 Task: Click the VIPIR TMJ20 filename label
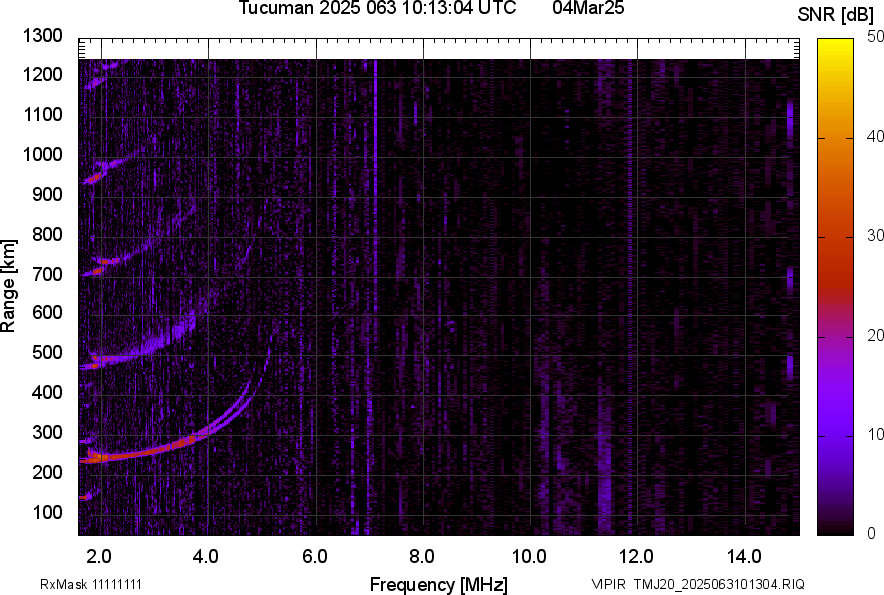coord(697,584)
